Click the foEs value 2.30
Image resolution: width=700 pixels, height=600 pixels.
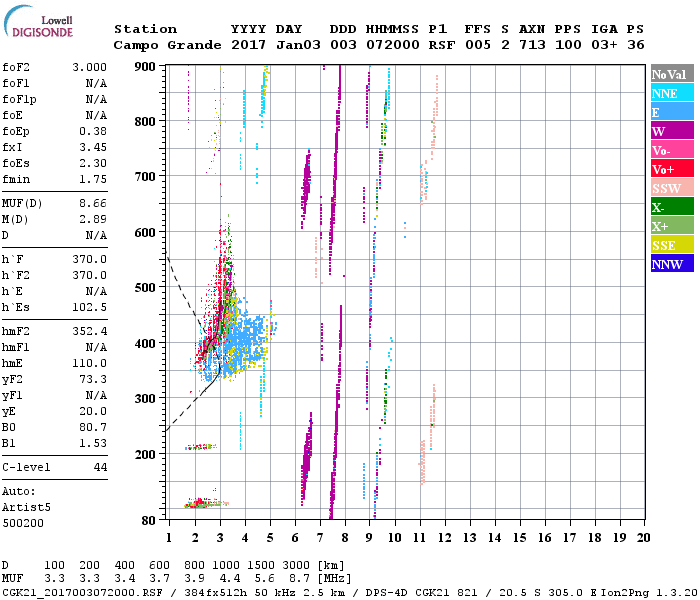(x=93, y=163)
